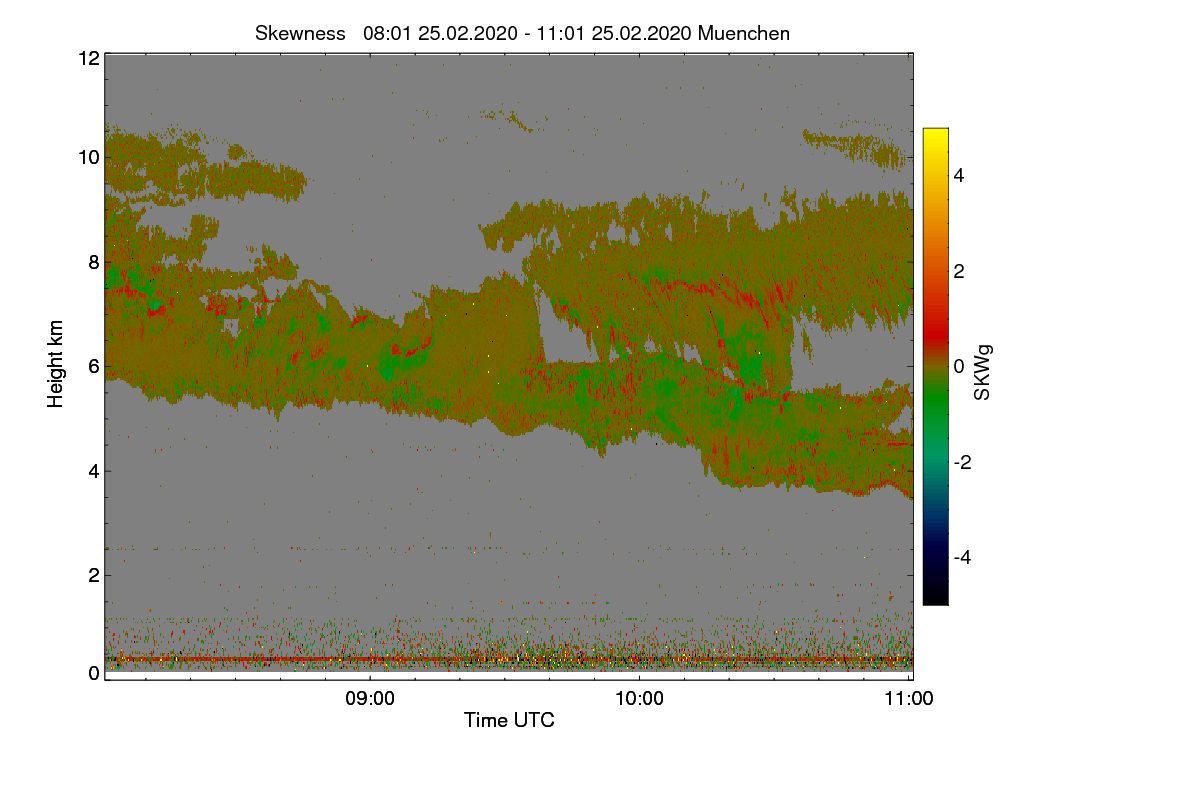Click the colorbar value 0

(959, 366)
